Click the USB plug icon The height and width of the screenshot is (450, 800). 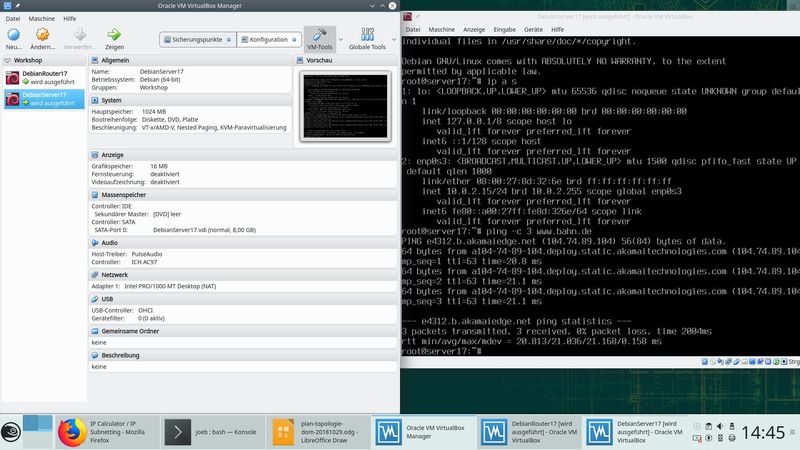[x=94, y=299]
